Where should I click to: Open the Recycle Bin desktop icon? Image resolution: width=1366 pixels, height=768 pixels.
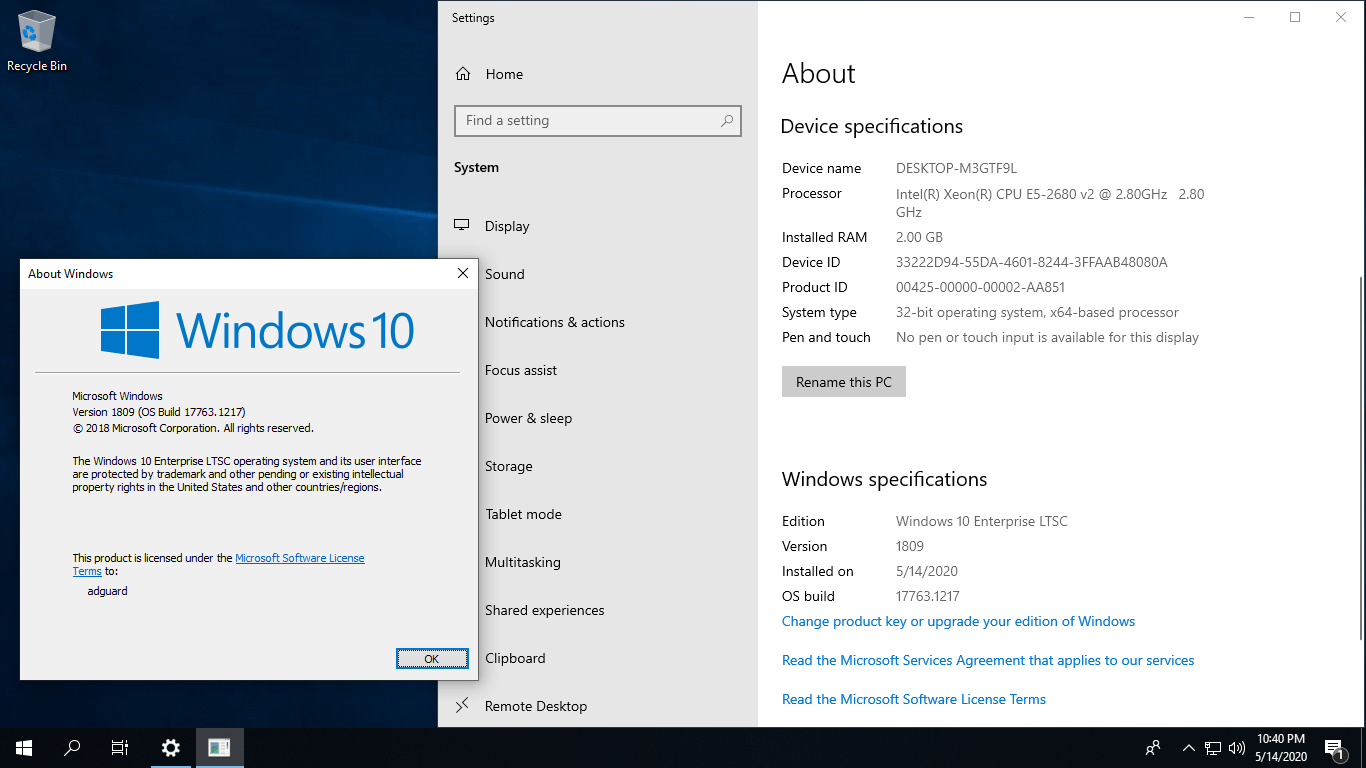(x=37, y=40)
